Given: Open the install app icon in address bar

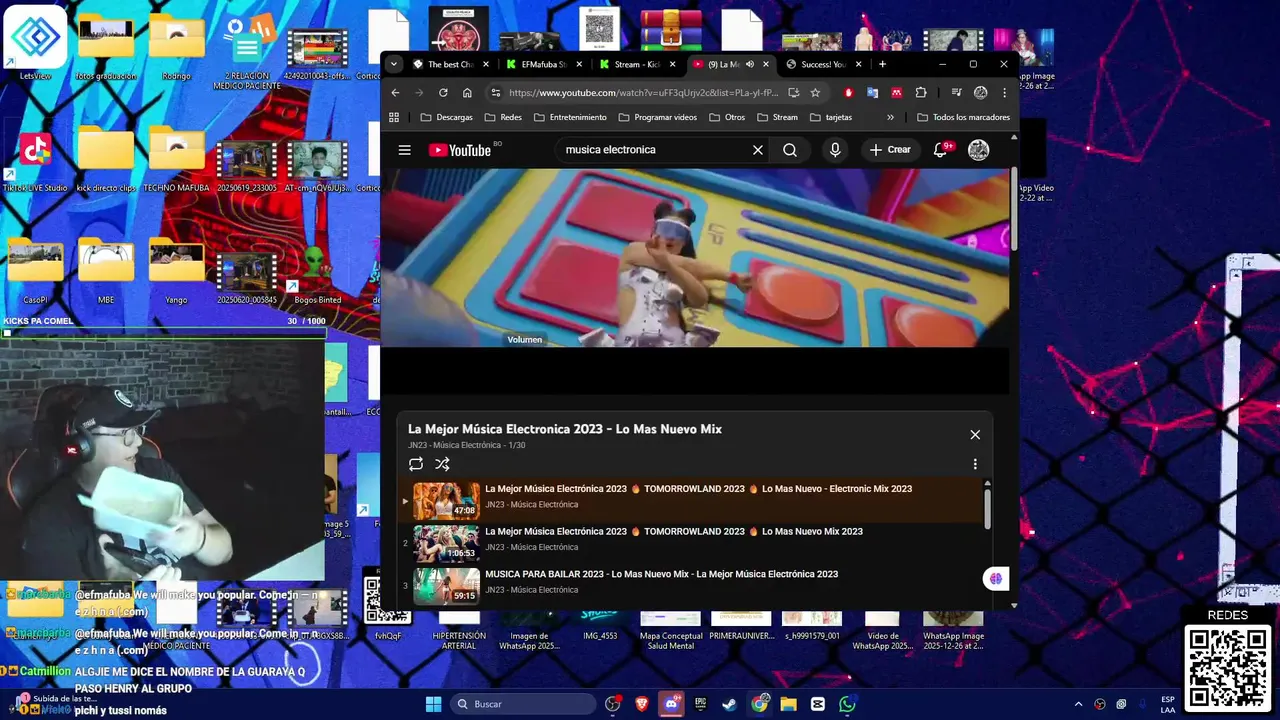Looking at the screenshot, I should [x=793, y=92].
